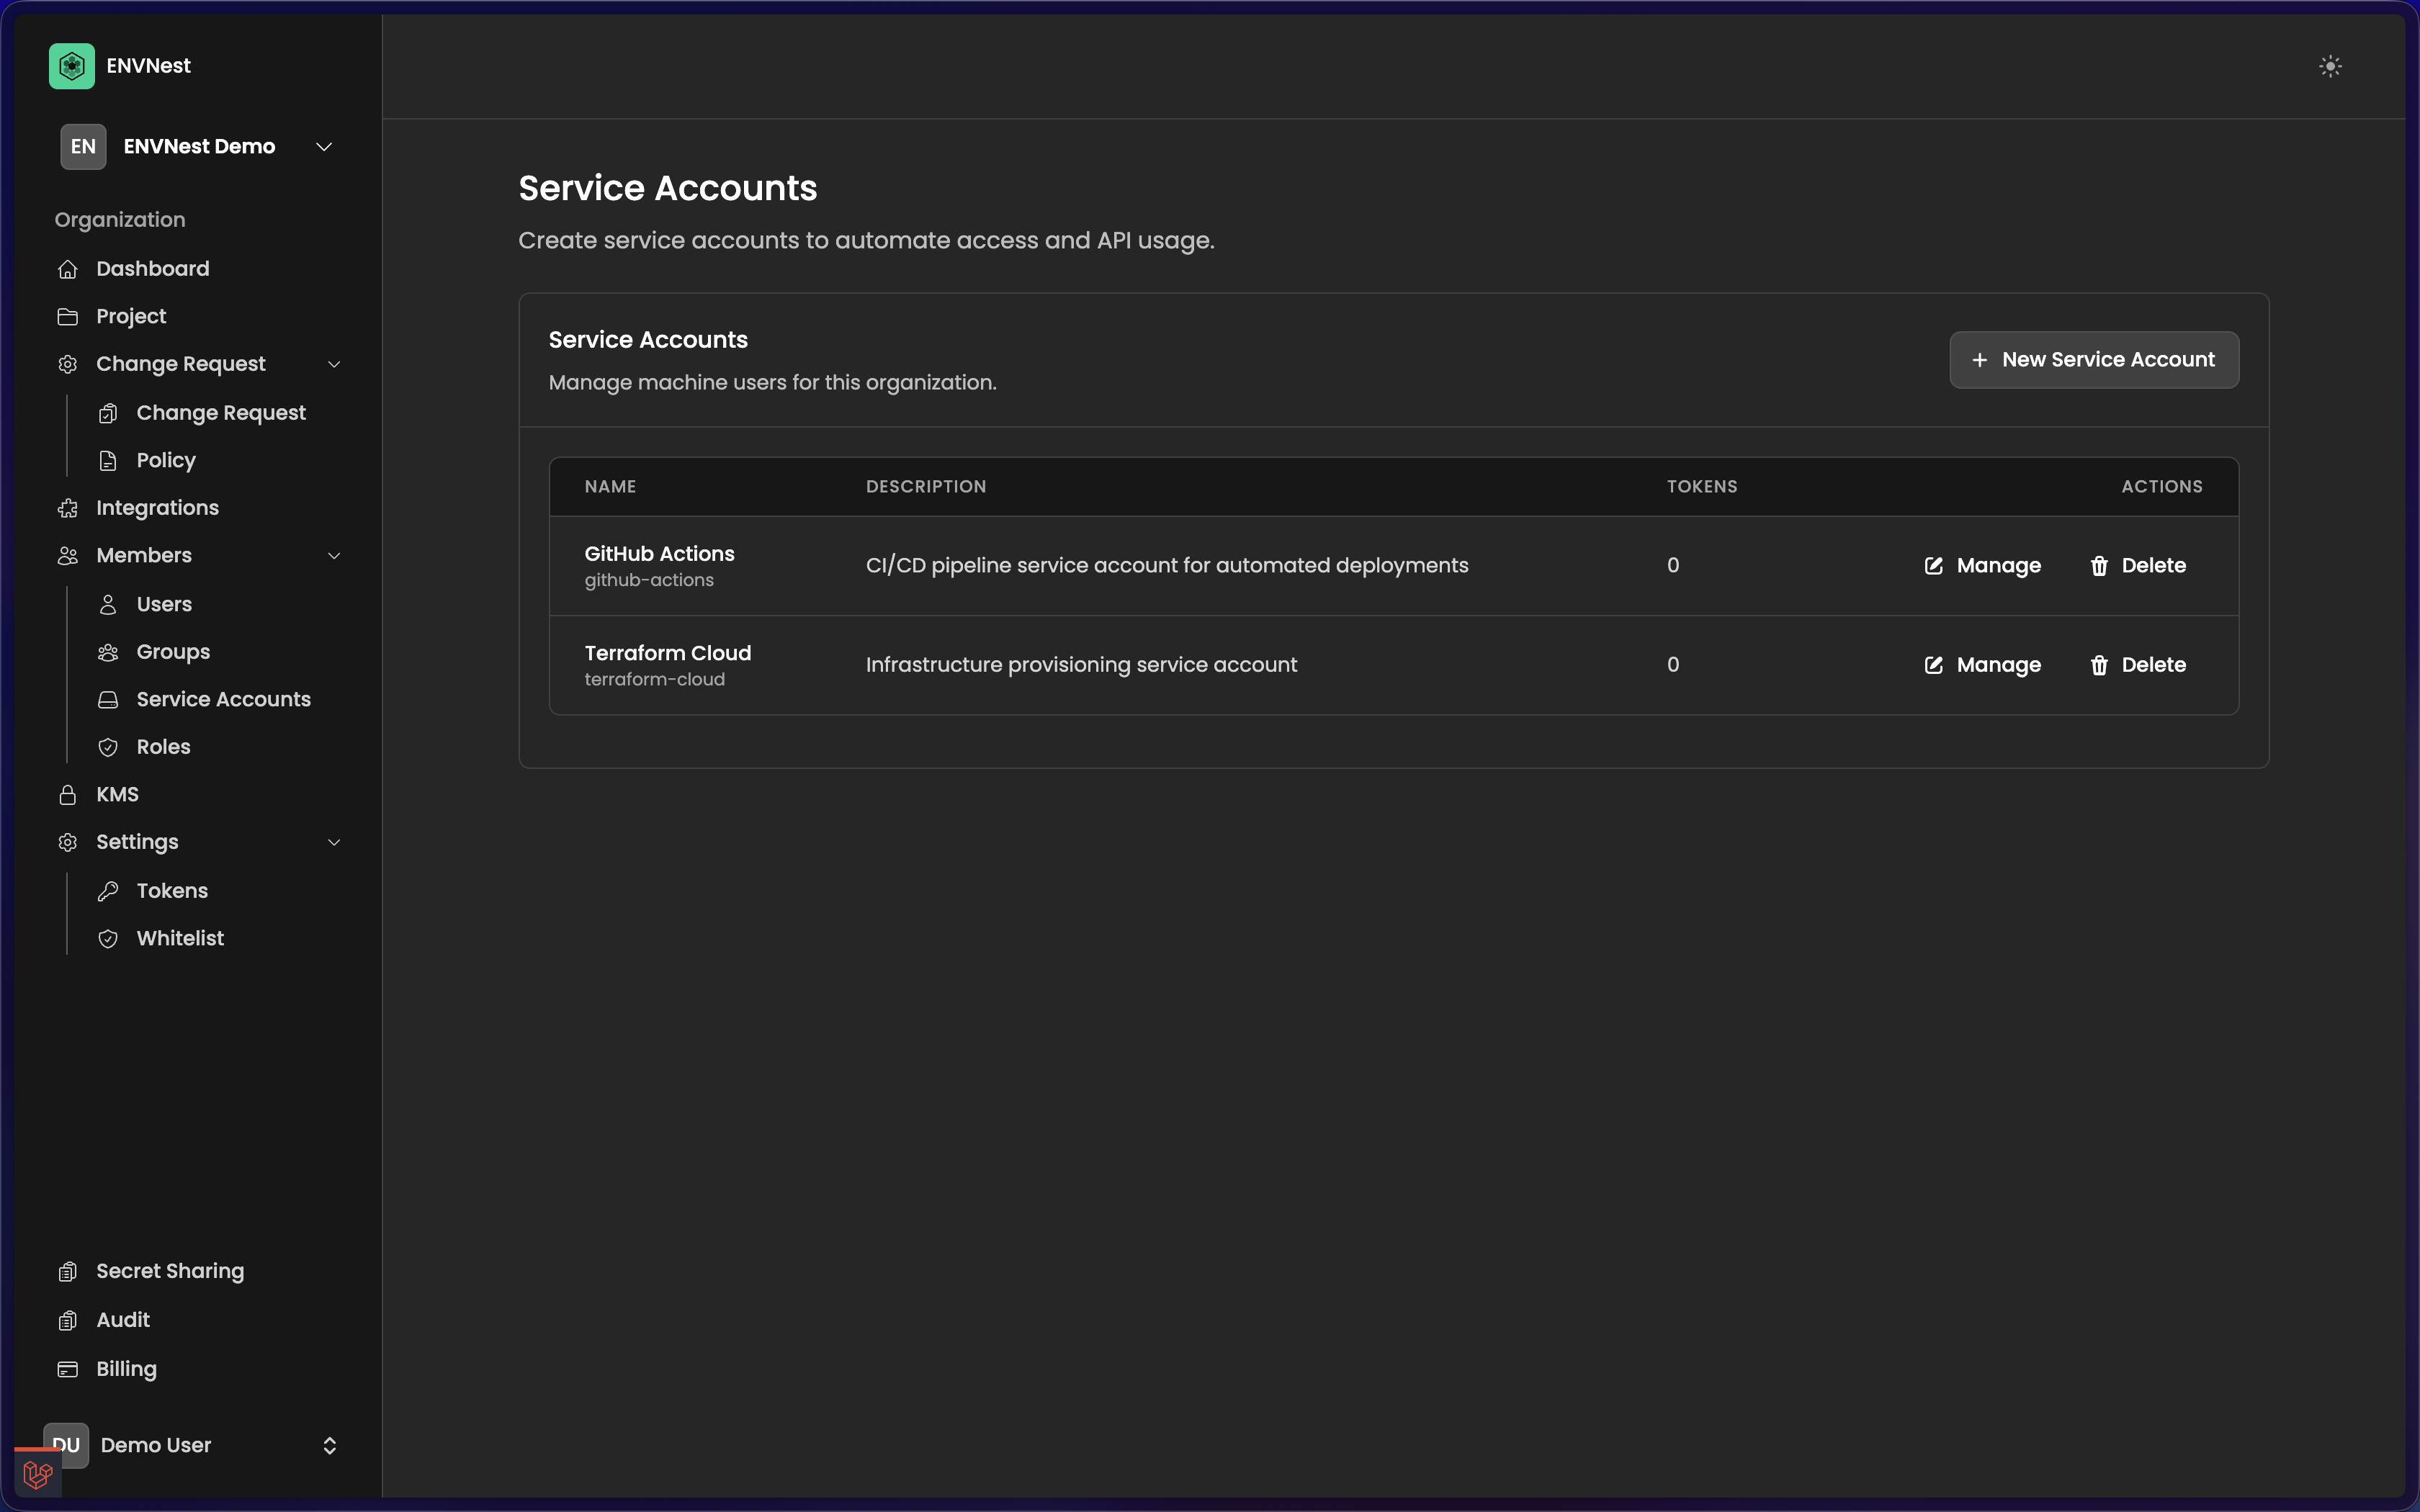The width and height of the screenshot is (2420, 1512).
Task: Select the Dashboard home icon
Action: point(68,268)
